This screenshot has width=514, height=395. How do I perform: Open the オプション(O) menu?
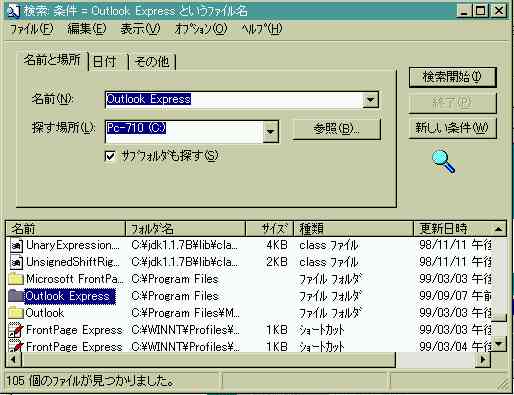click(201, 29)
